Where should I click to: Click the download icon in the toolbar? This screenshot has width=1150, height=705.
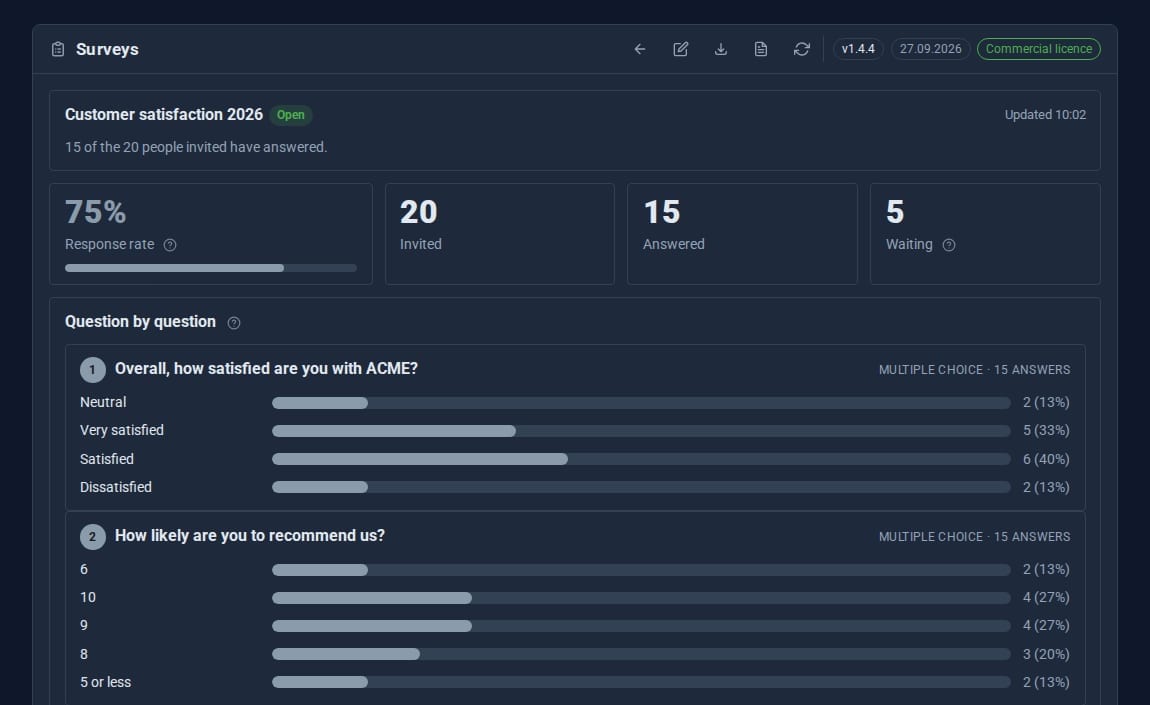721,49
